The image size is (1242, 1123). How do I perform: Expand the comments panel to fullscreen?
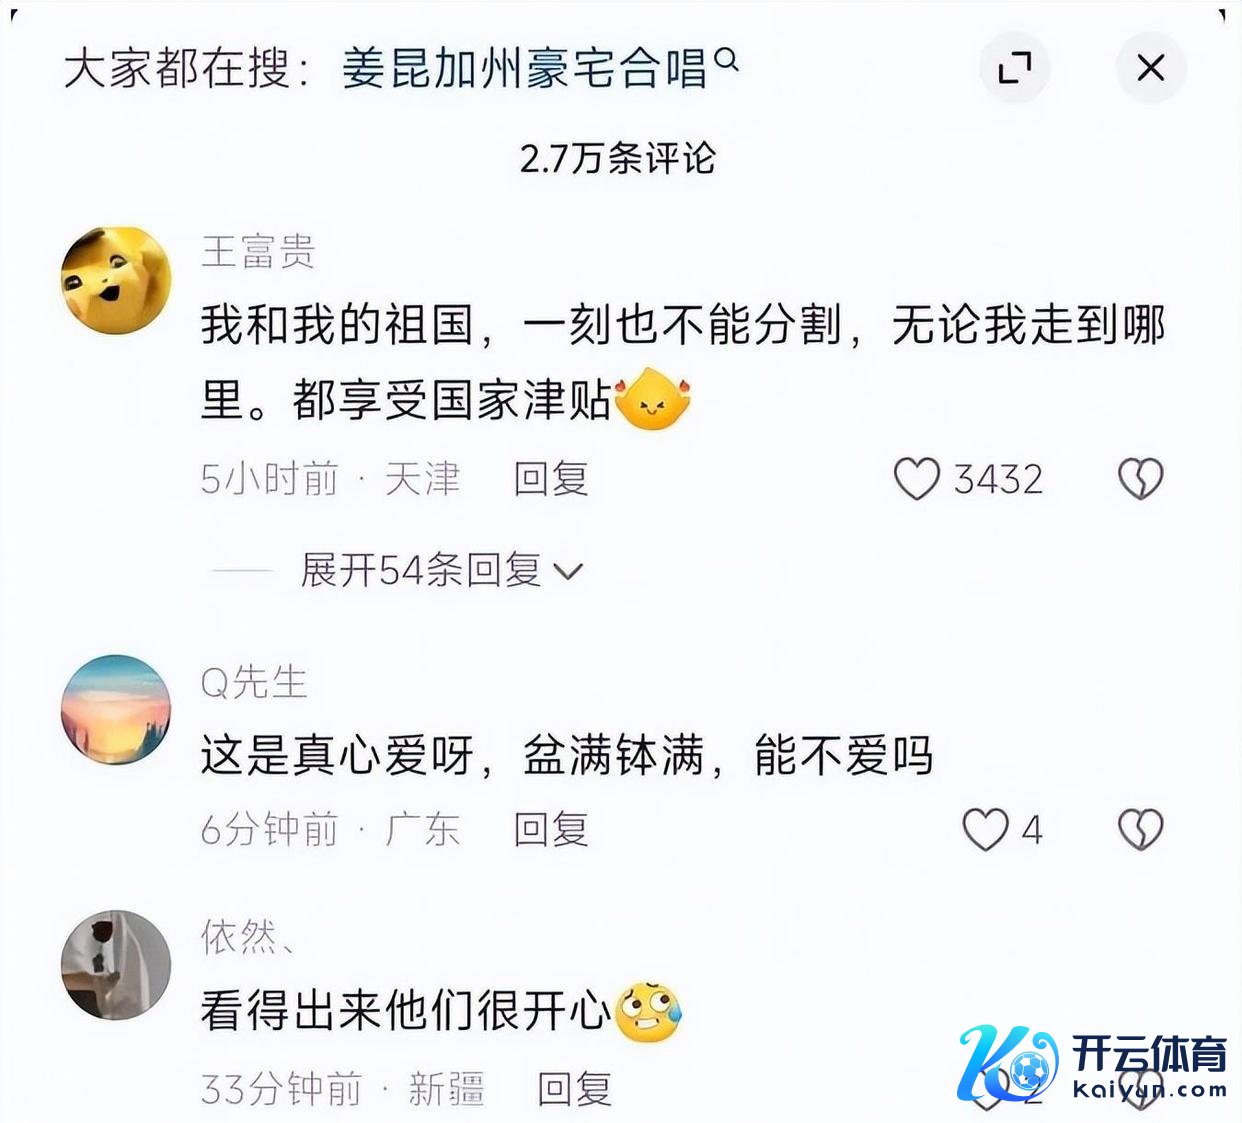pos(1015,68)
